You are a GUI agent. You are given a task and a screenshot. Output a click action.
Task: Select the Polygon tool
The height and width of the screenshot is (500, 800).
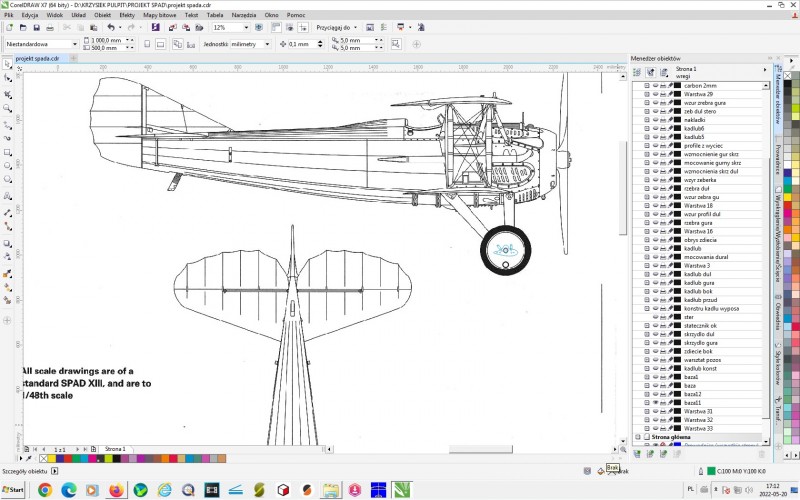[x=7, y=180]
